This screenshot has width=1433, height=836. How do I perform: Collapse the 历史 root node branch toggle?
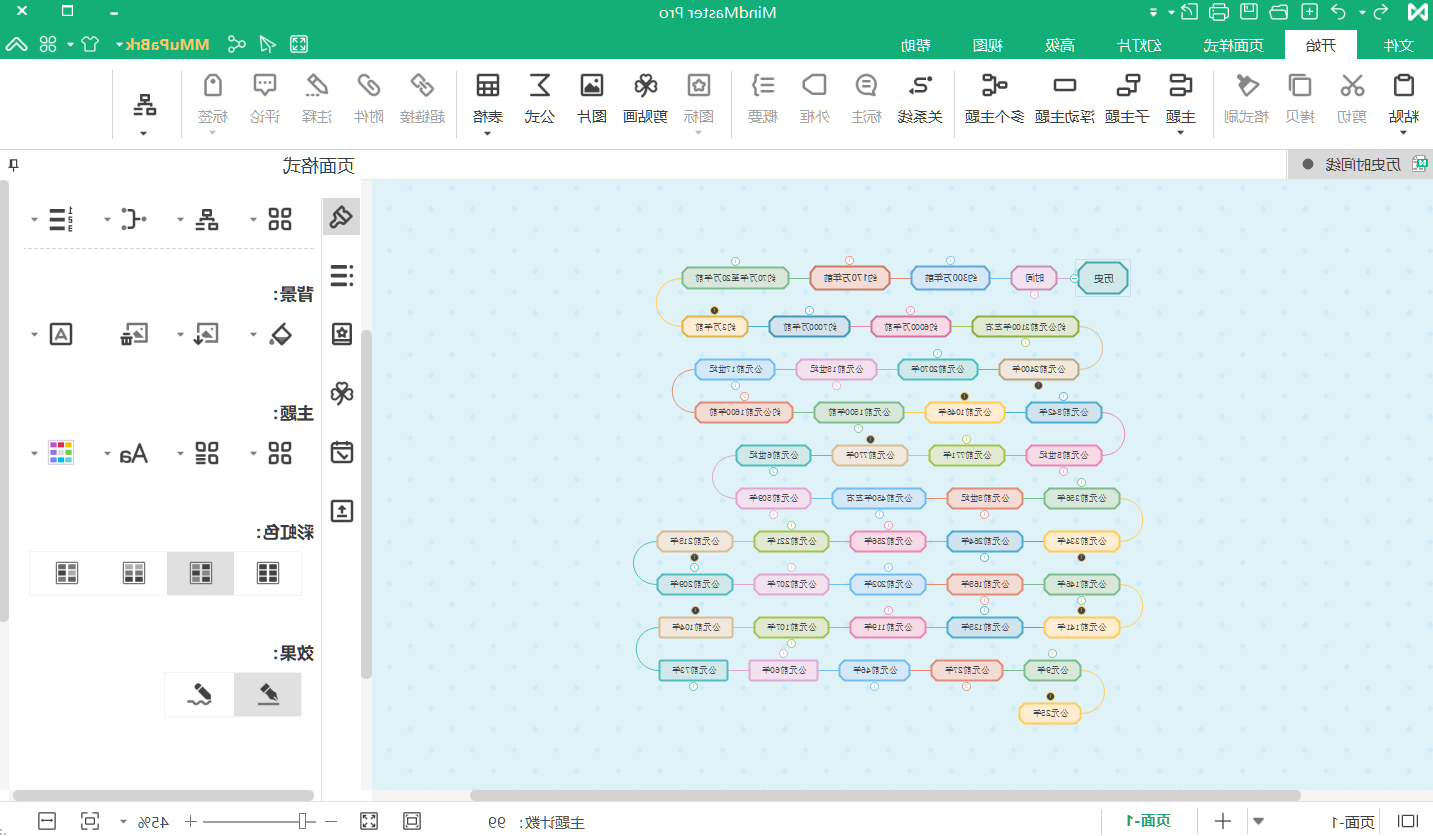(1074, 279)
